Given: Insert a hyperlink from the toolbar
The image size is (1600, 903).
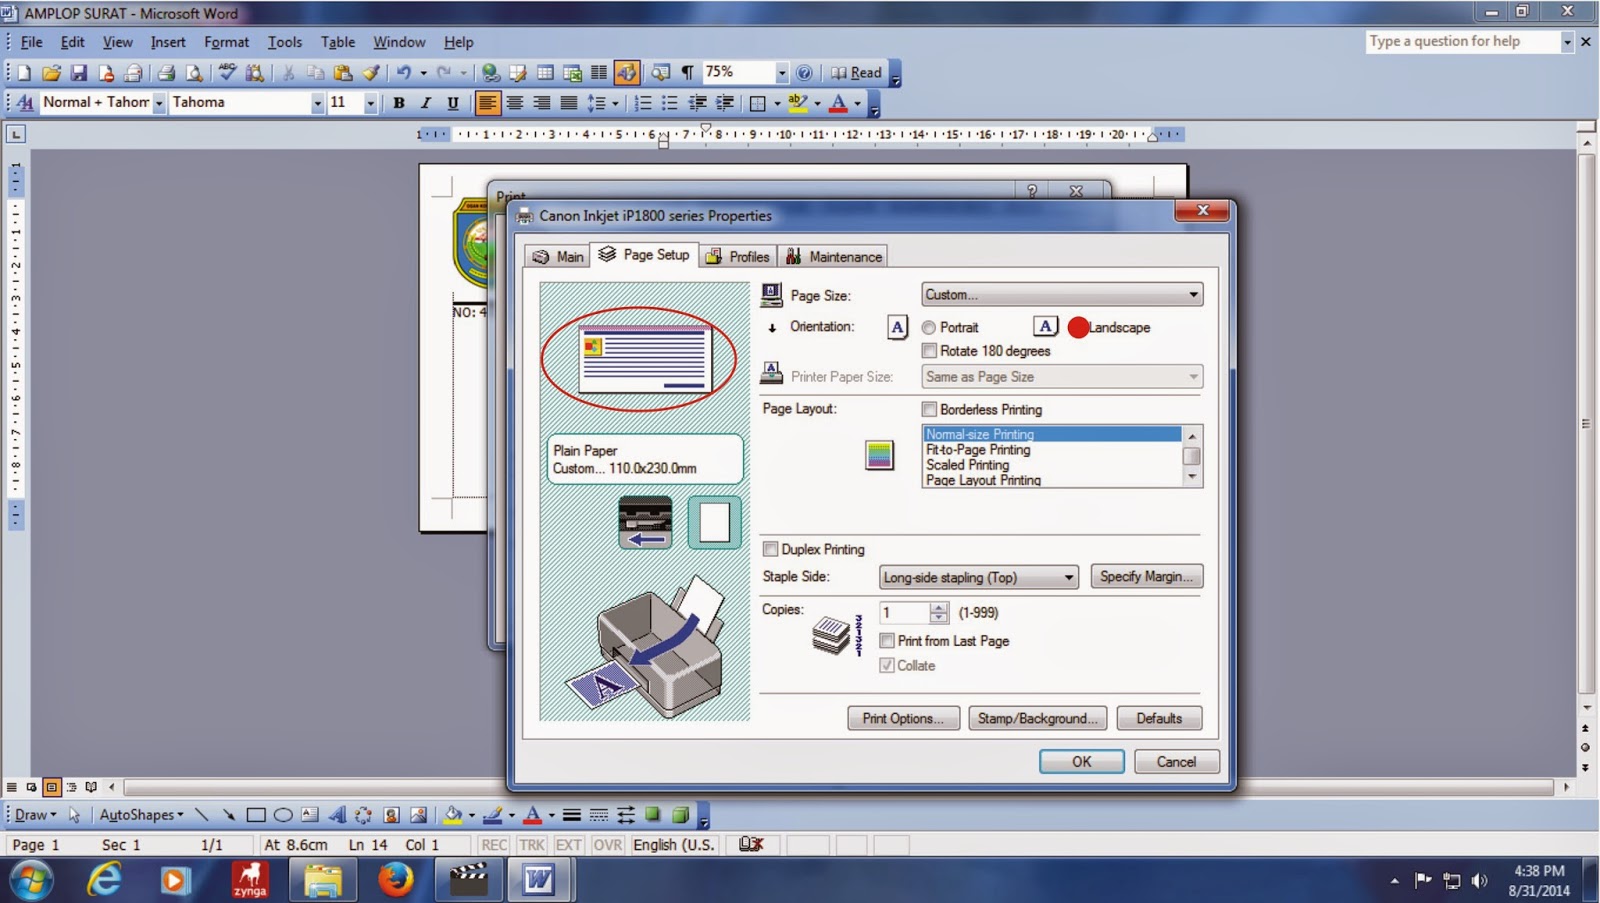Looking at the screenshot, I should coord(490,73).
